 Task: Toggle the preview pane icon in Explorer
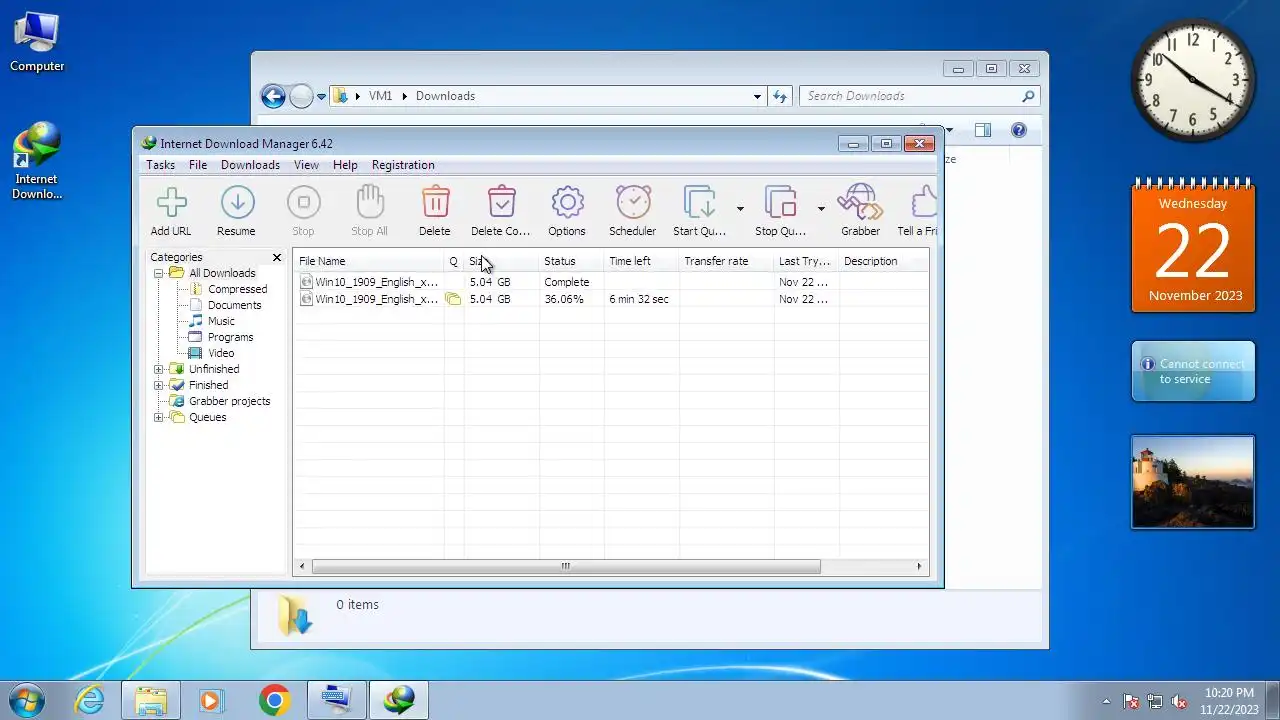click(983, 130)
